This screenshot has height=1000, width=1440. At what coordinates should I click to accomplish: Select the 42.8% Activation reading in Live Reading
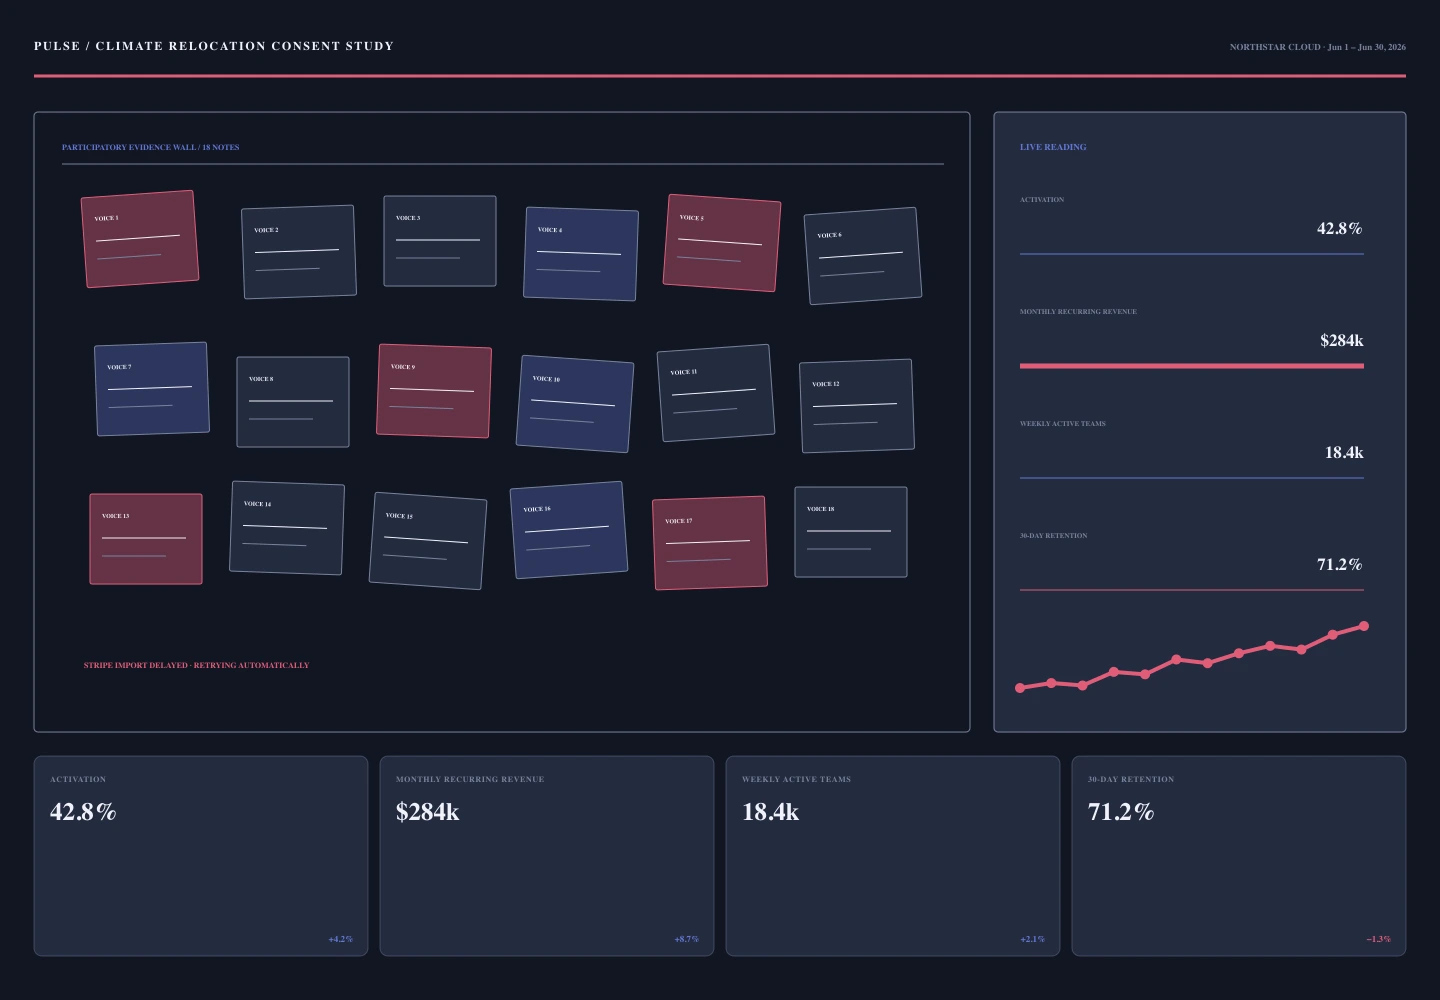point(1339,228)
